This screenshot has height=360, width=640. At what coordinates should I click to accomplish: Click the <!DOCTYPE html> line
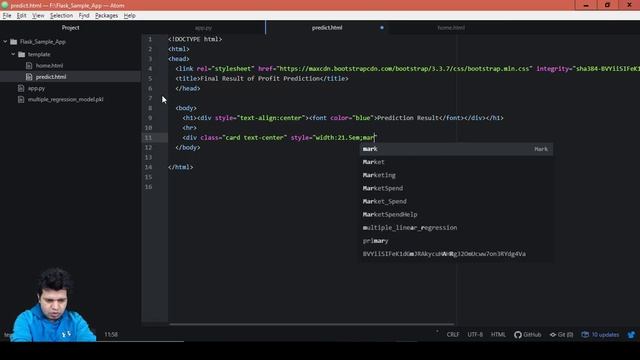pos(195,39)
